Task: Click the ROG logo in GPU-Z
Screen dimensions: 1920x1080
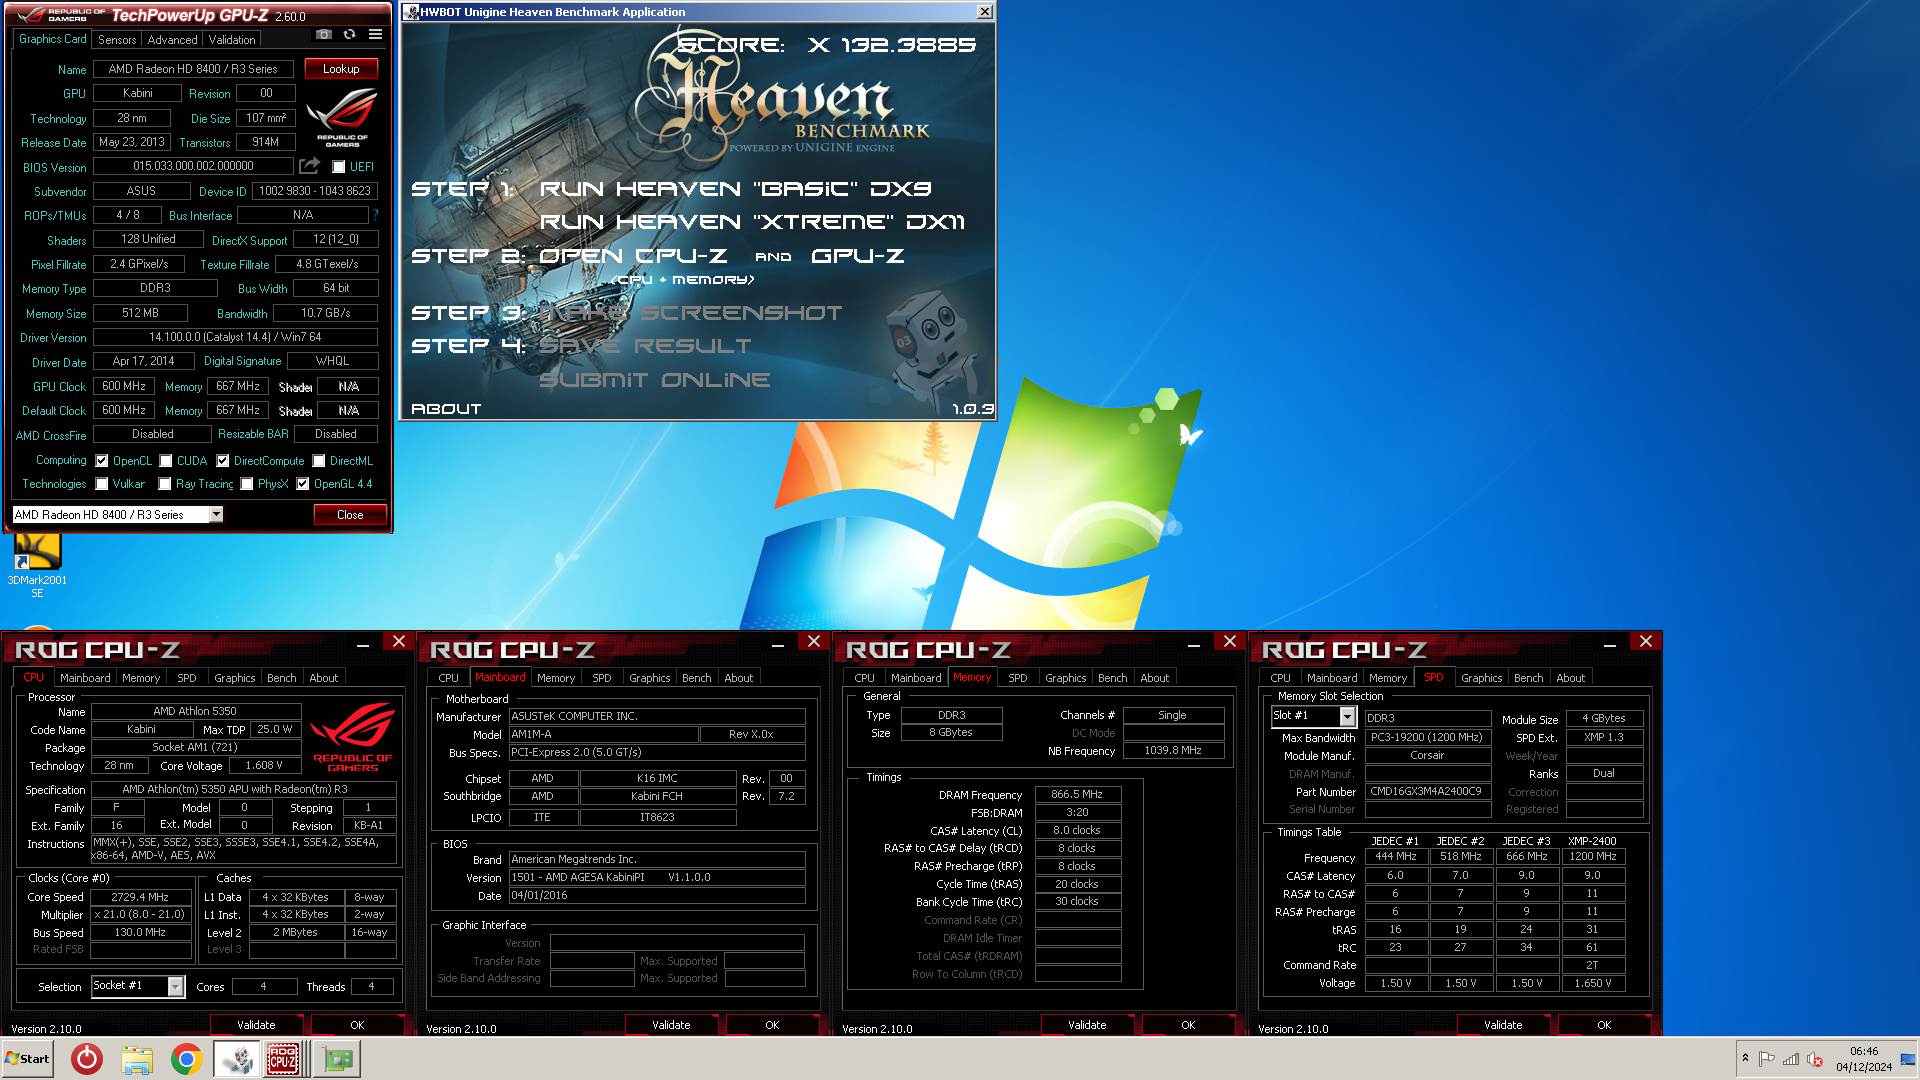Action: [342, 118]
